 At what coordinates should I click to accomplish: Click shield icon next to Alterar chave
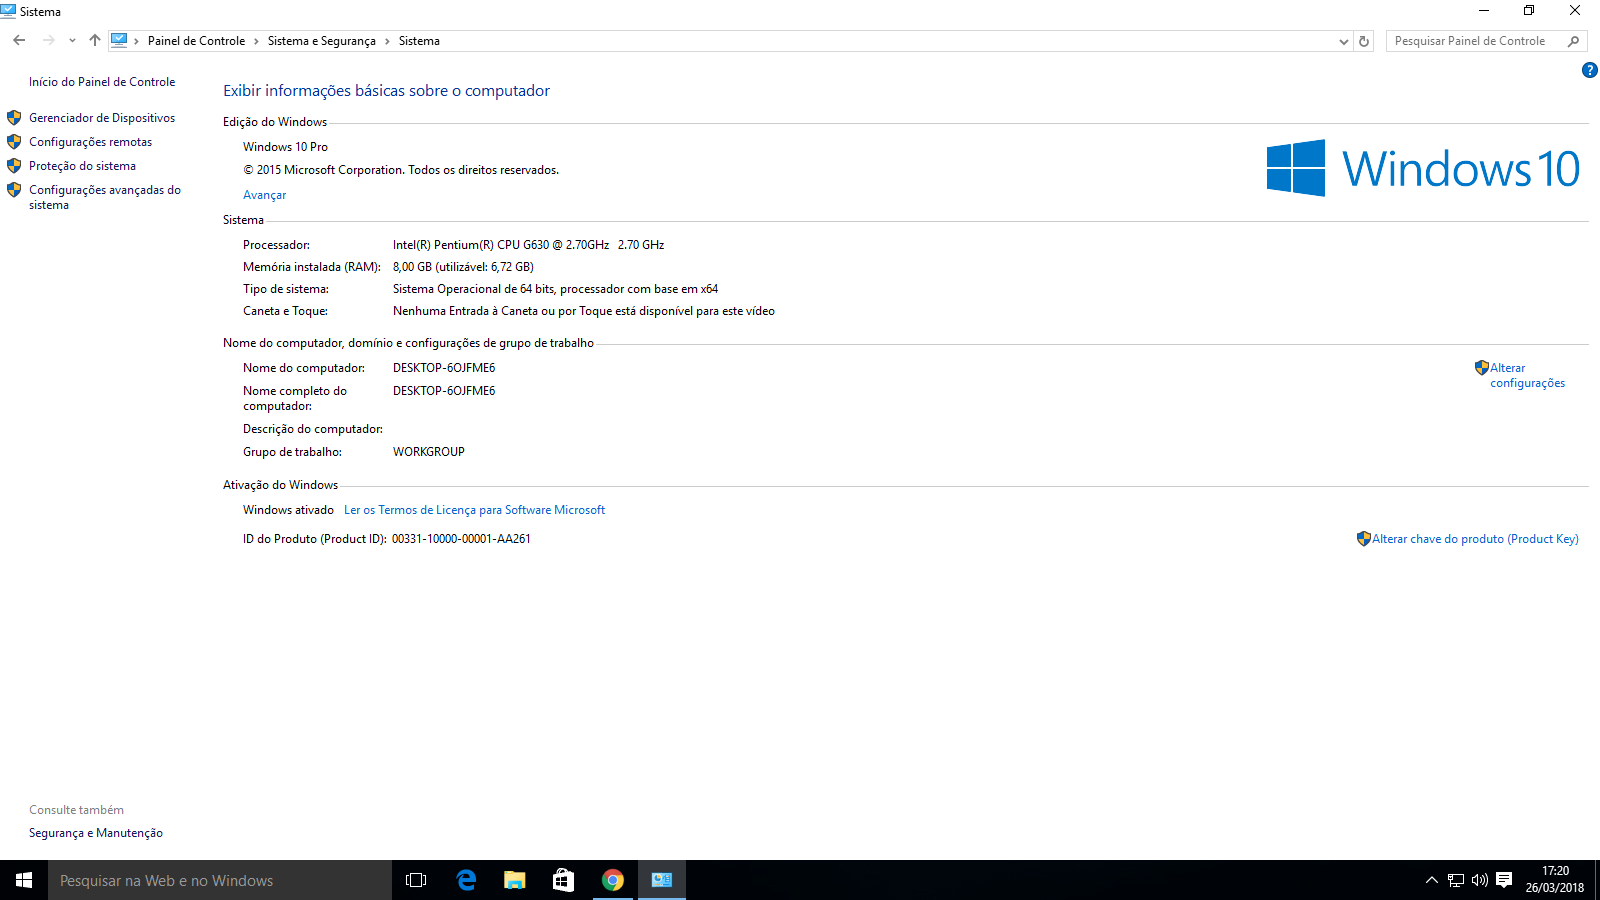(x=1364, y=539)
